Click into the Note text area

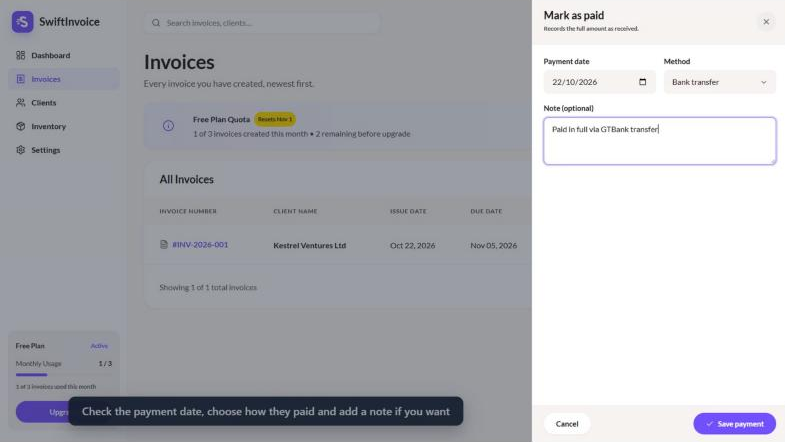659,141
